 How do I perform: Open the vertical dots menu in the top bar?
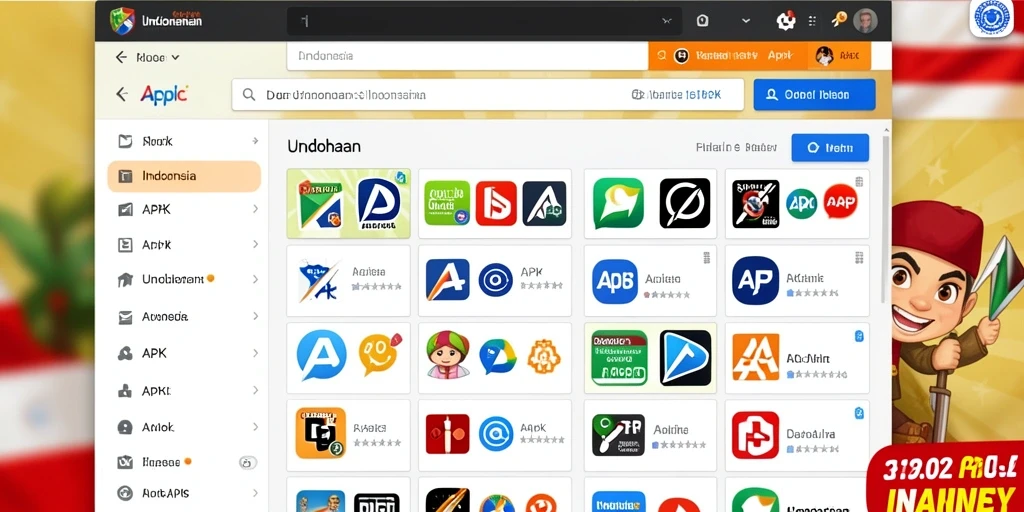click(x=812, y=21)
